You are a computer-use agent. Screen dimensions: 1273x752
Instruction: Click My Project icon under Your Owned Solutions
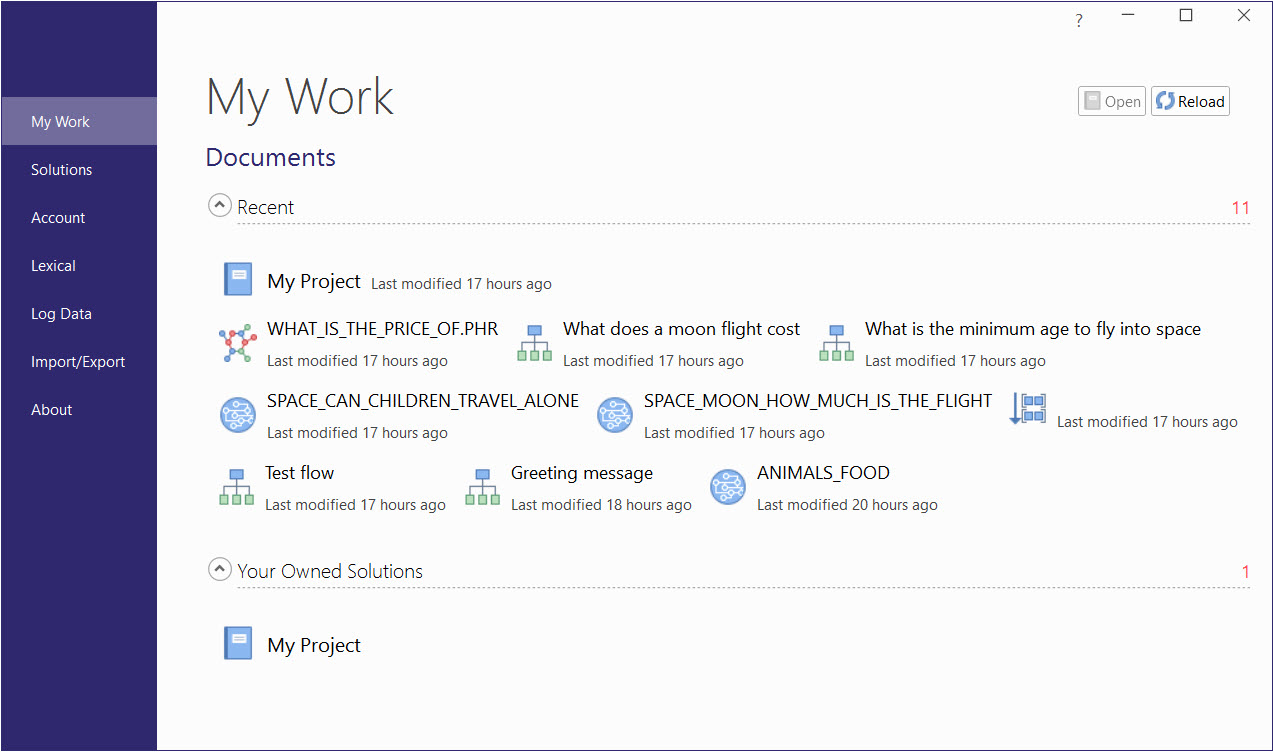(238, 643)
